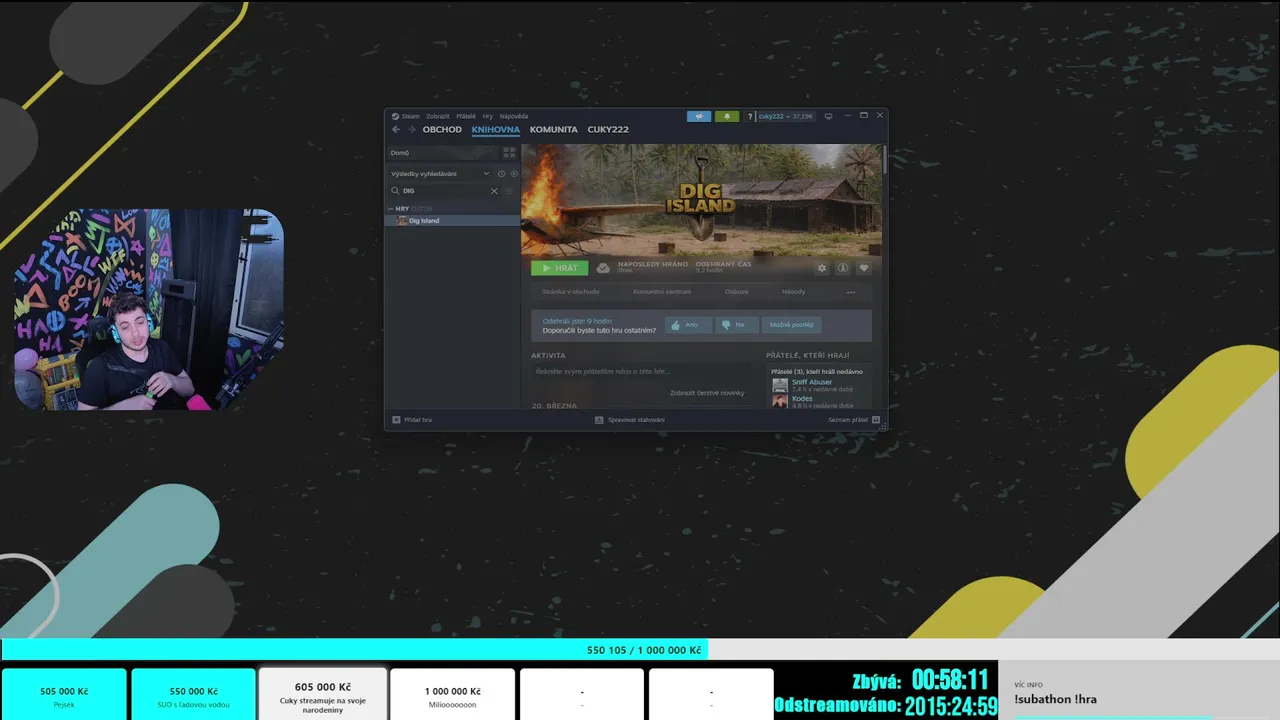Open the CUKY222 profile tab
This screenshot has height=720, width=1280.
pyautogui.click(x=608, y=129)
